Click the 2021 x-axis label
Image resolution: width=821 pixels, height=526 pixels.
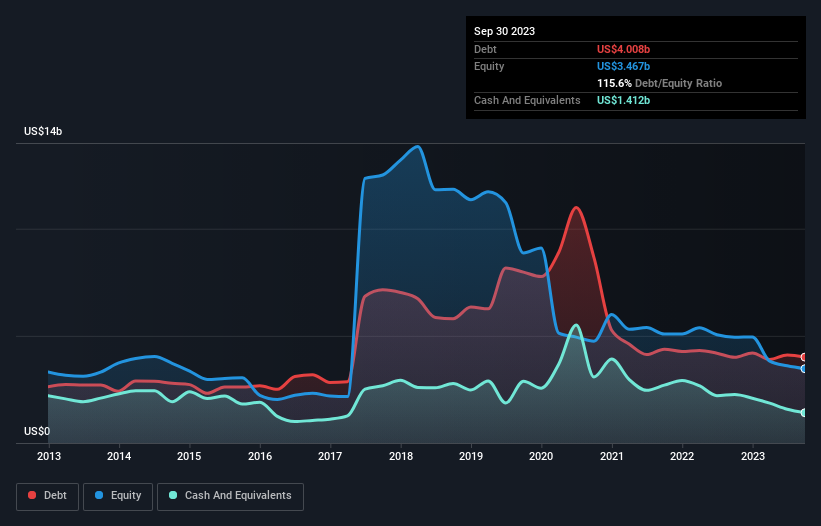pos(612,456)
